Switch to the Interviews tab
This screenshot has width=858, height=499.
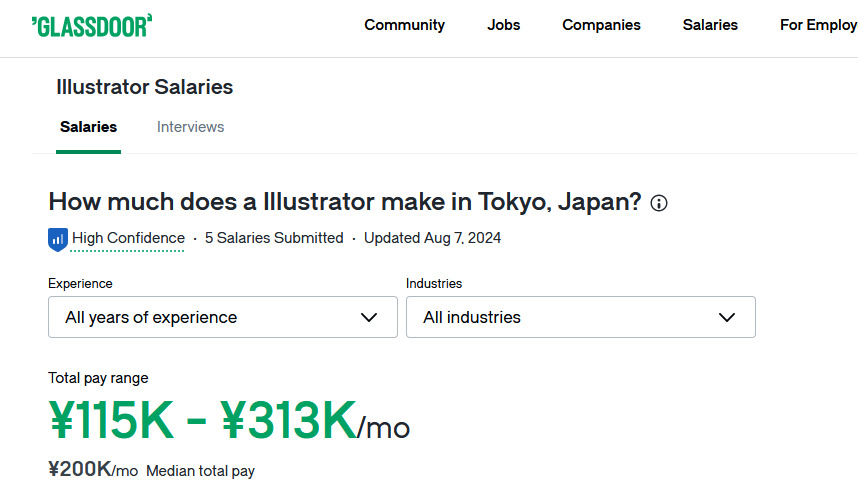190,127
